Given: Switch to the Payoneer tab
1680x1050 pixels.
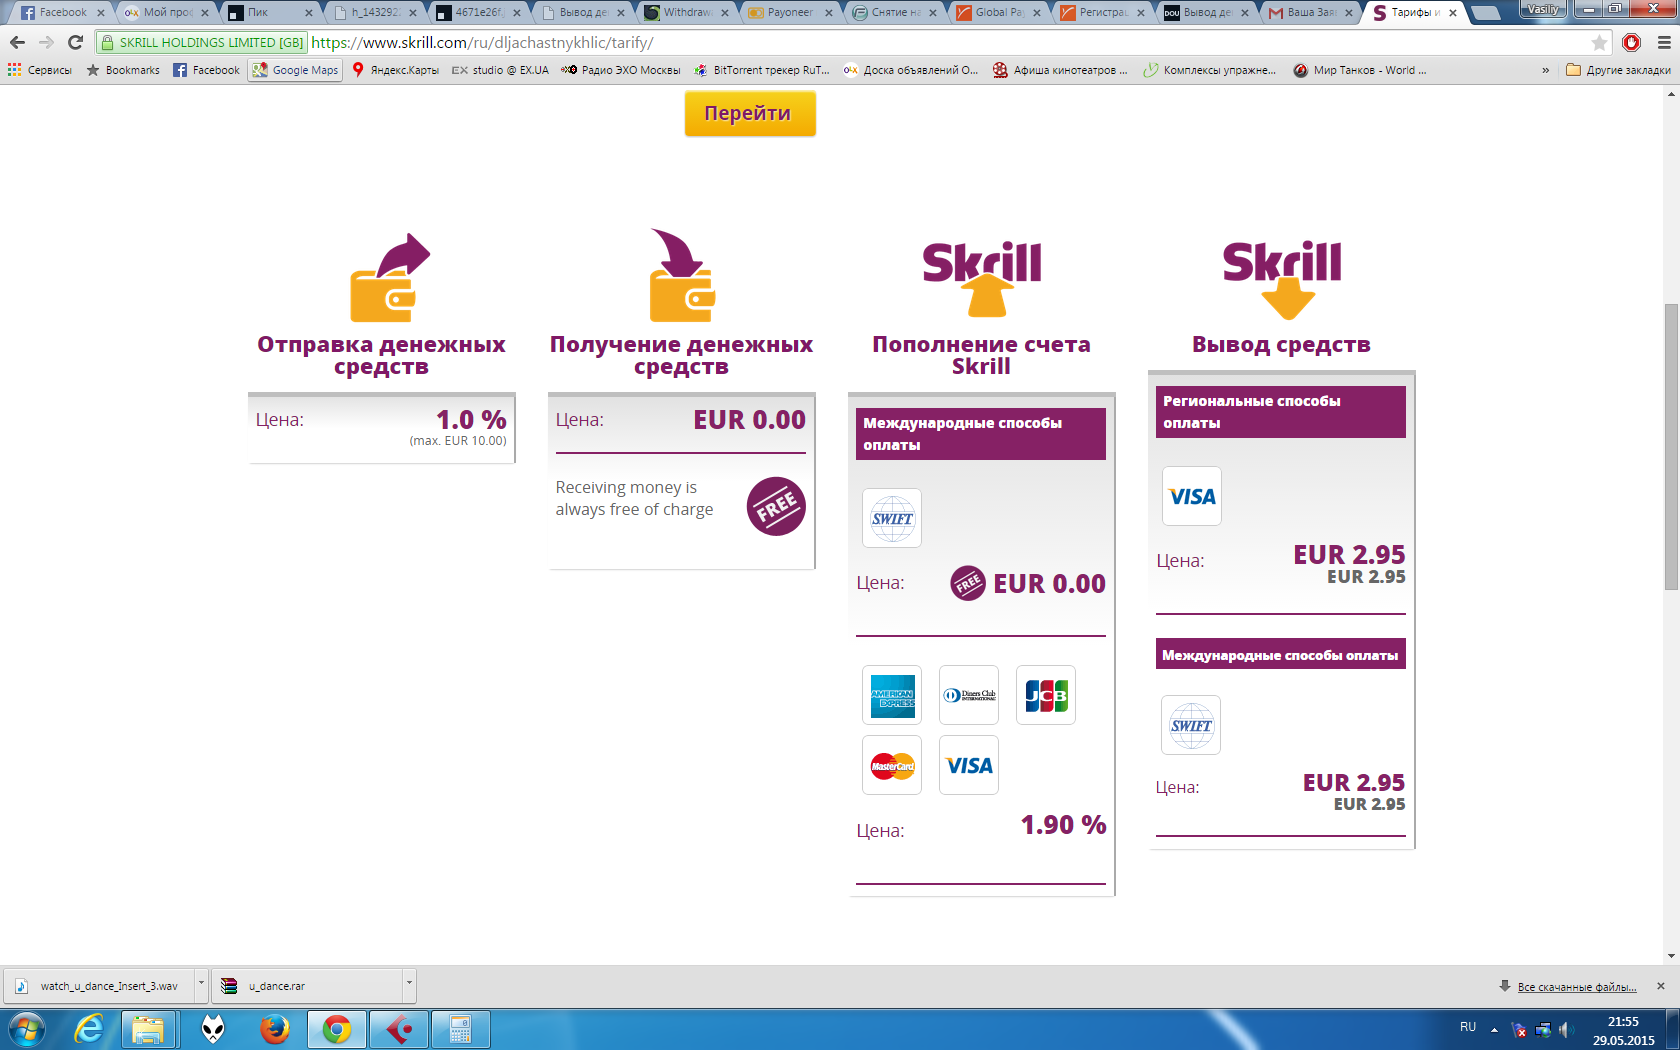Looking at the screenshot, I should 790,12.
